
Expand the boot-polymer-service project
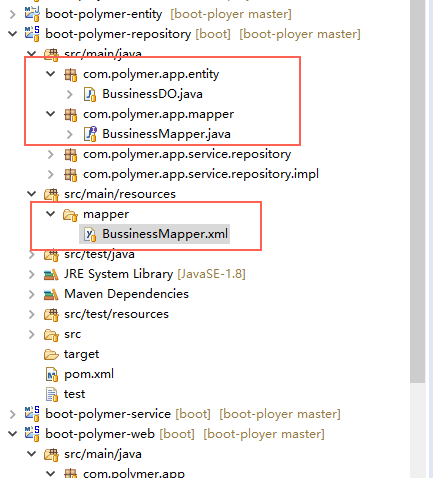tap(12, 414)
